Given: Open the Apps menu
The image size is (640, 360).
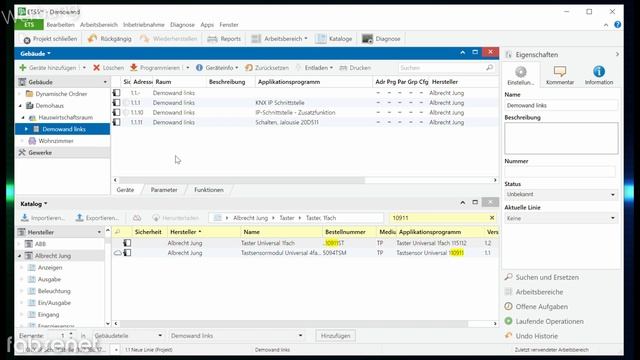Looking at the screenshot, I should [x=207, y=25].
